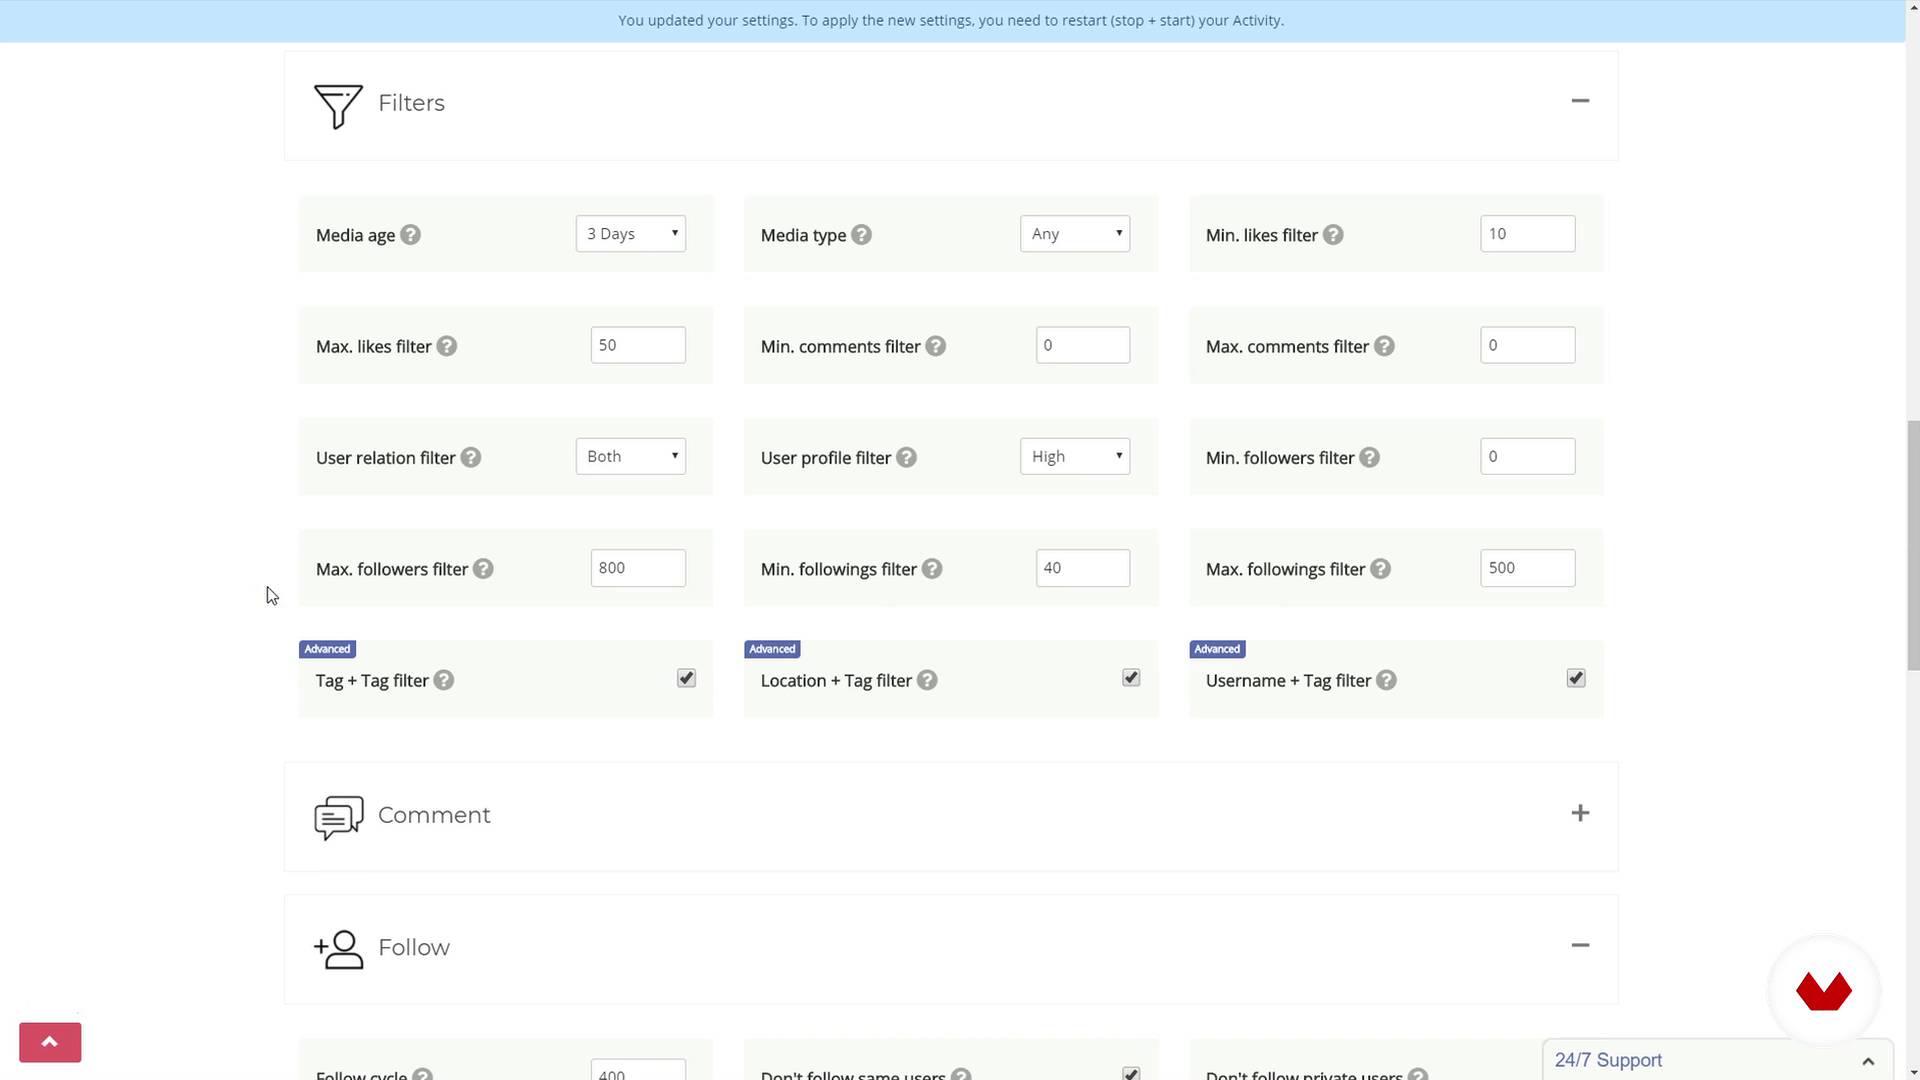Disable the Username + Tag filter checkbox
The width and height of the screenshot is (1920, 1080).
(x=1576, y=679)
